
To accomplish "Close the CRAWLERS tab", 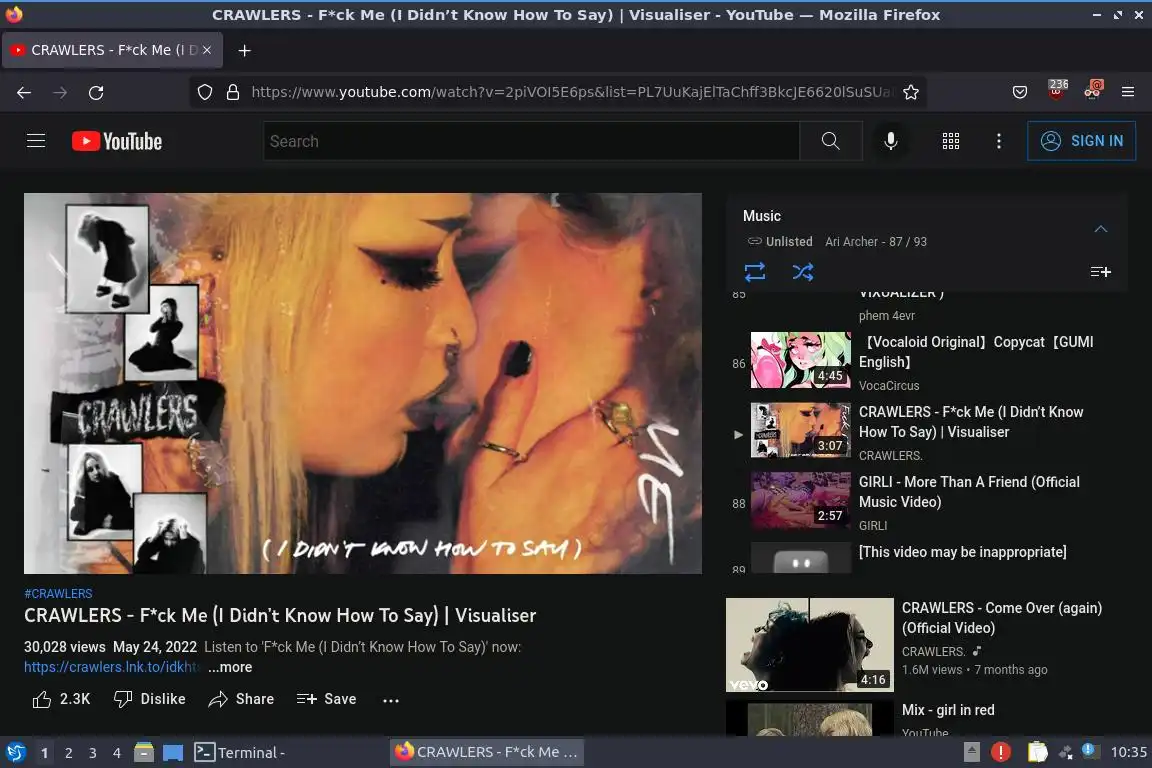I will point(207,50).
